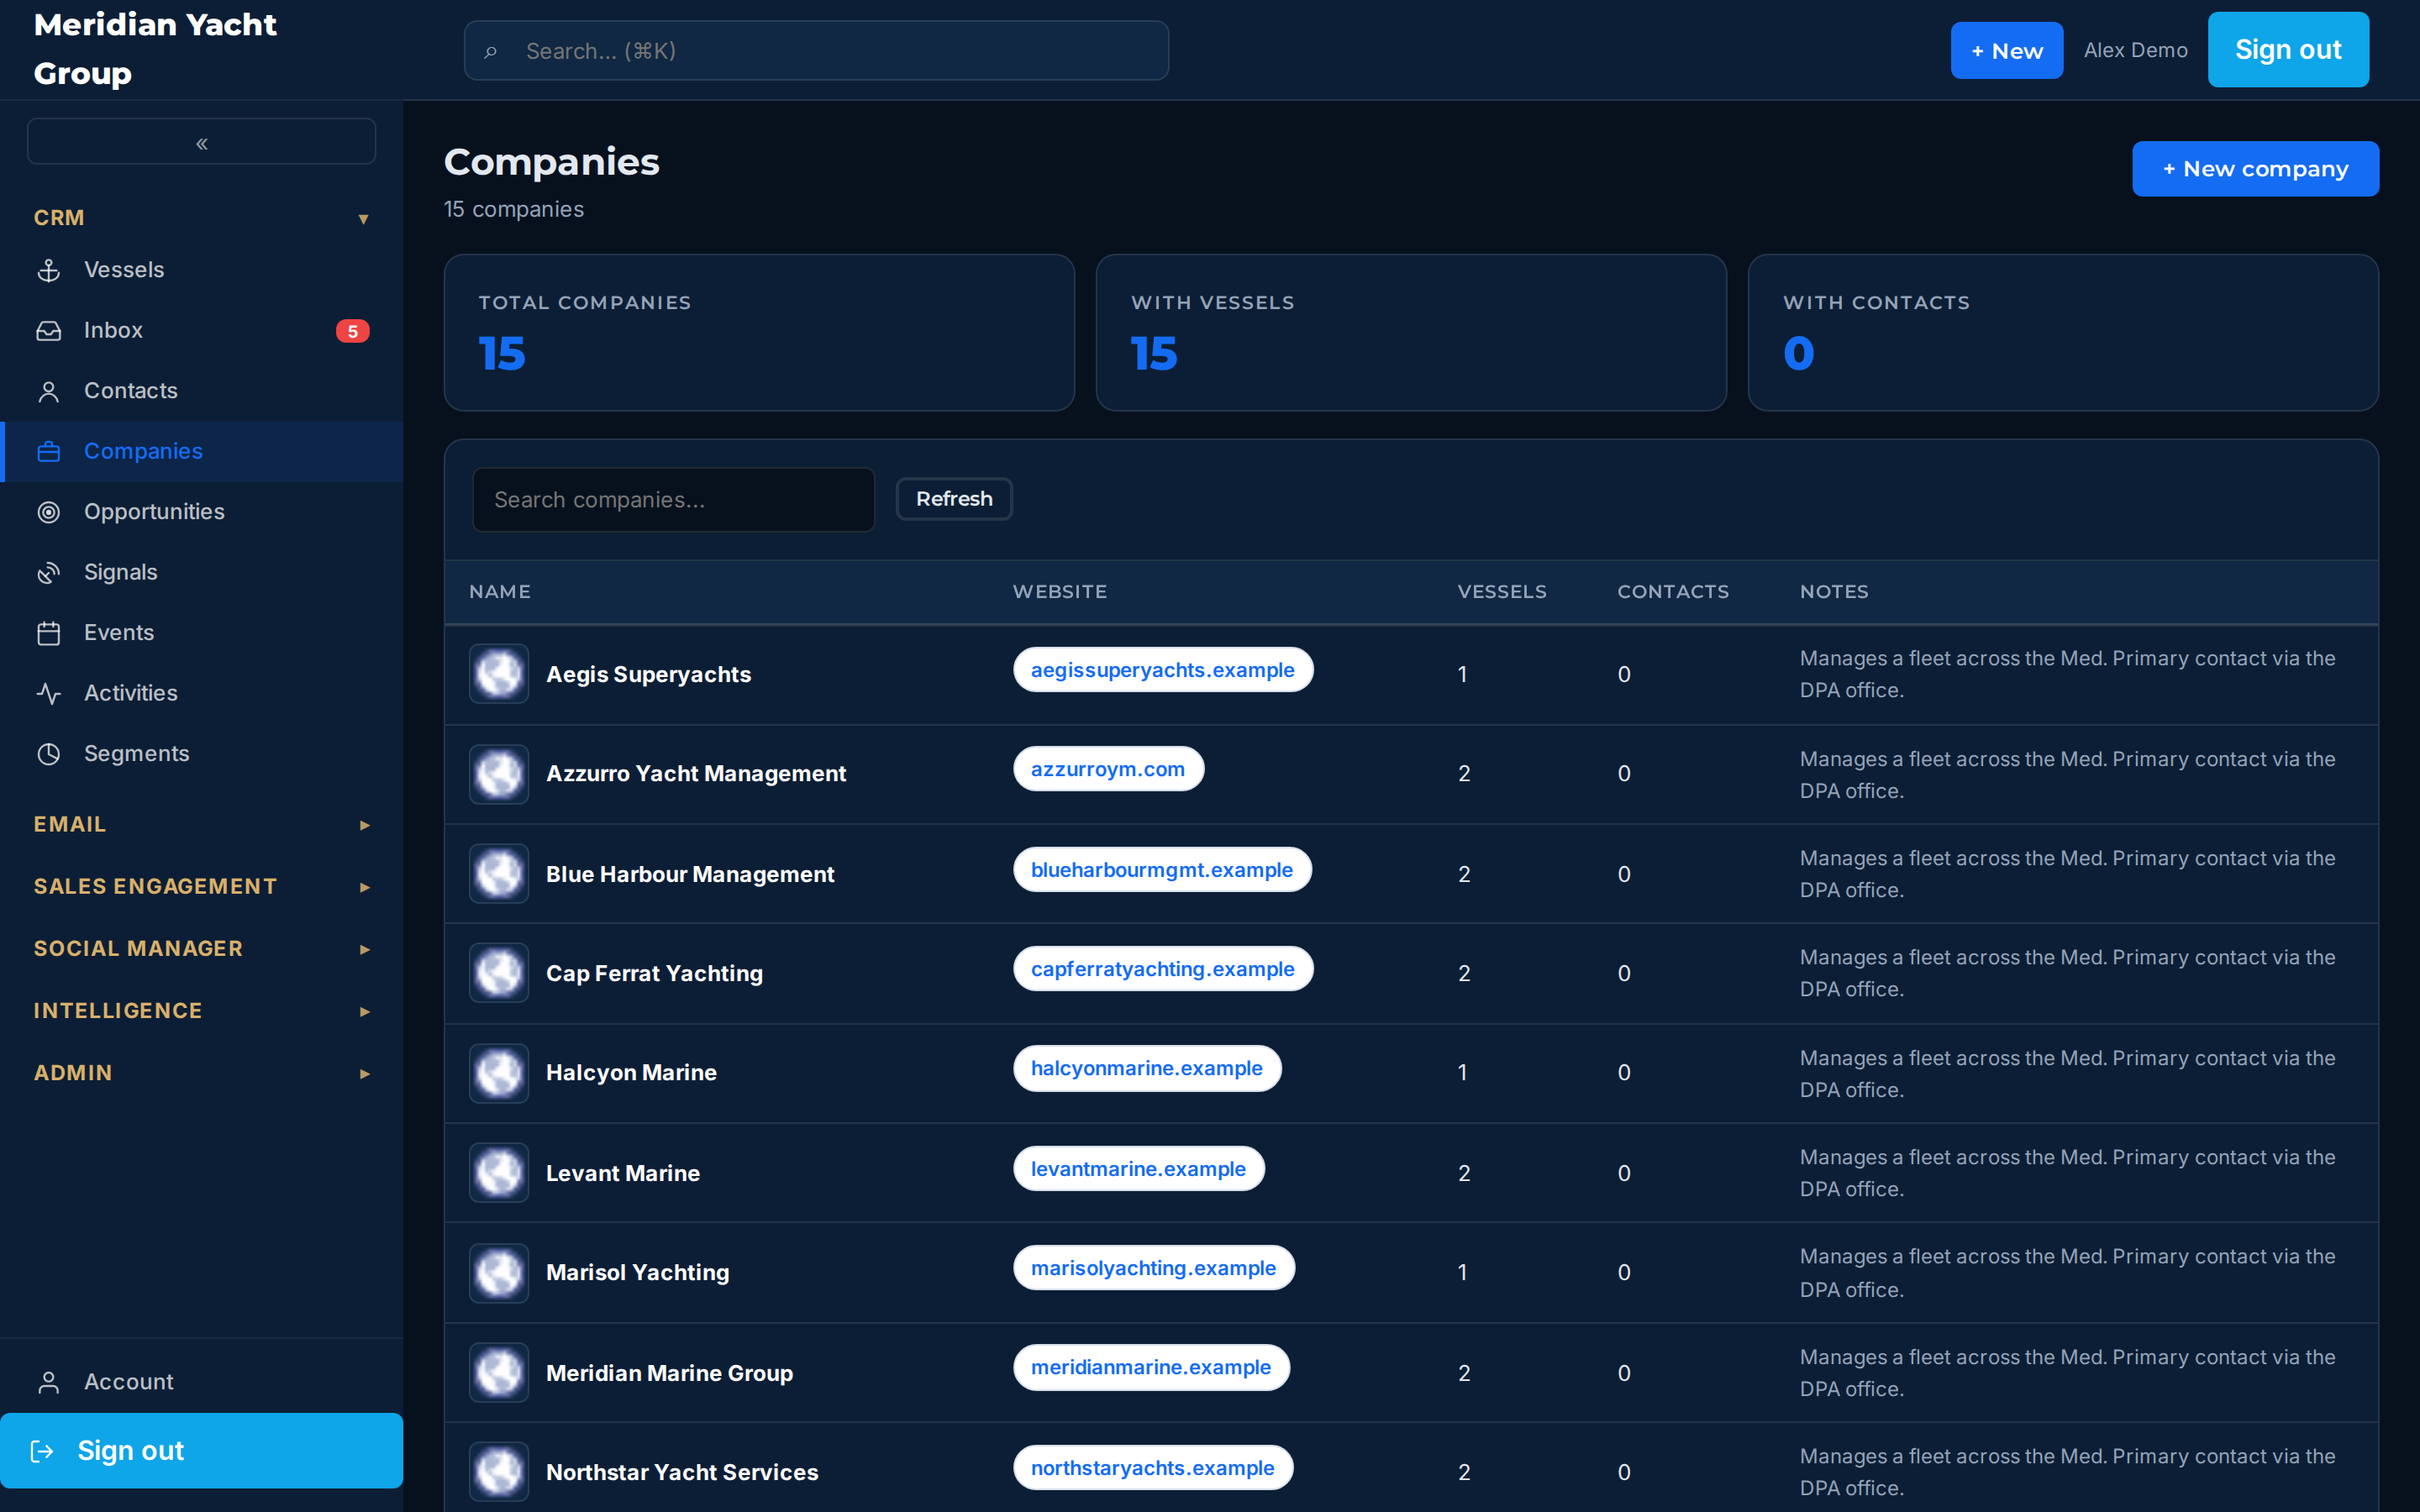Focus the Search companies field
The image size is (2420, 1512).
point(673,500)
